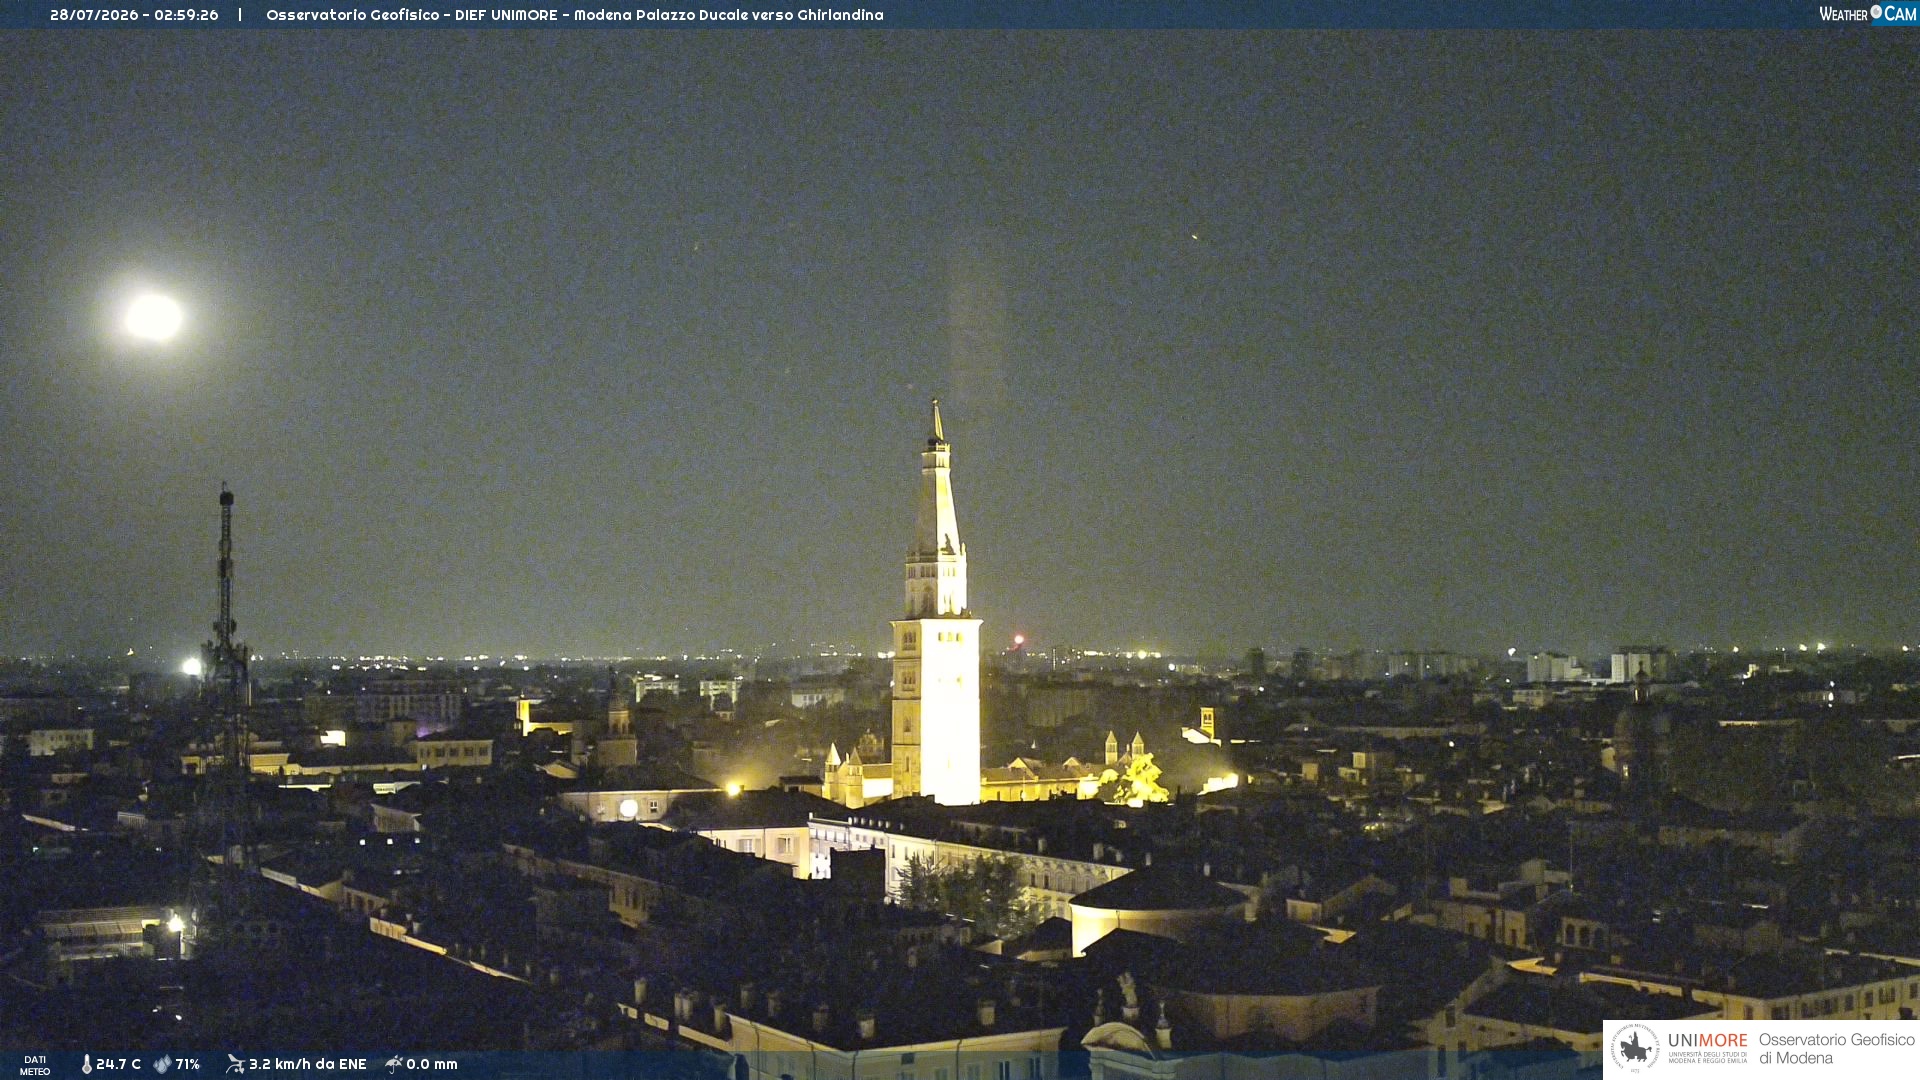Click the 'DATI METEO' label
Viewport: 1920px width, 1080px height.
35,1065
